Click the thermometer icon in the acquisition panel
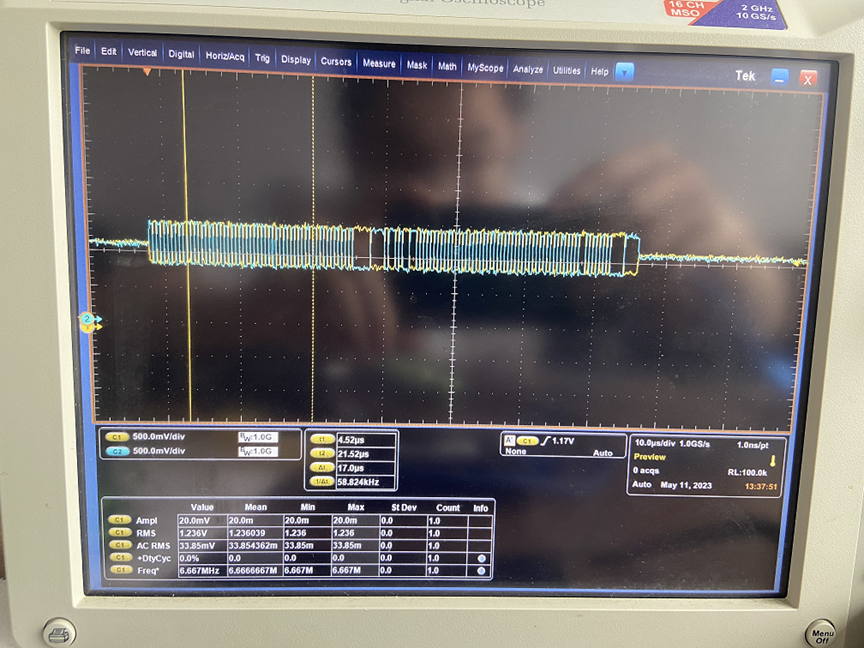 pos(773,461)
